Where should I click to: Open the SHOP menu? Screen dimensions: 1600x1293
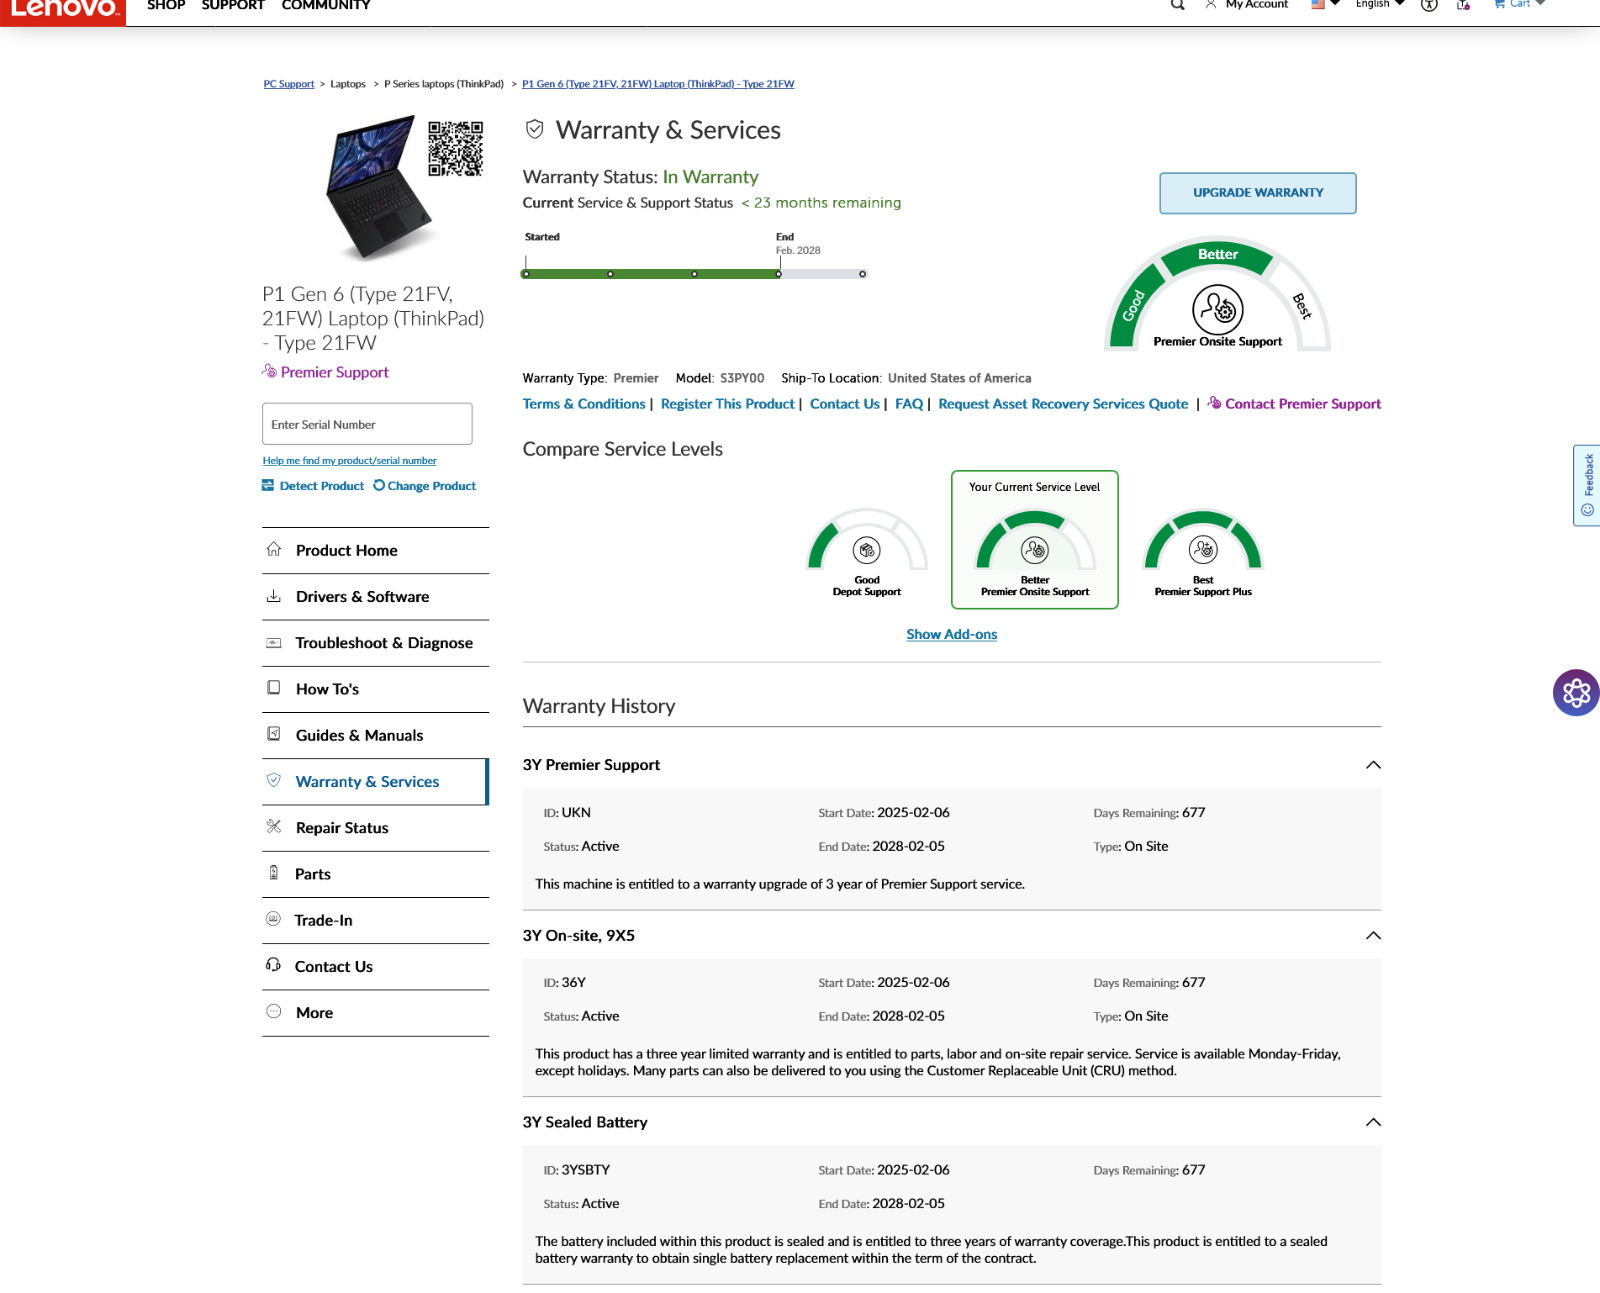click(166, 6)
